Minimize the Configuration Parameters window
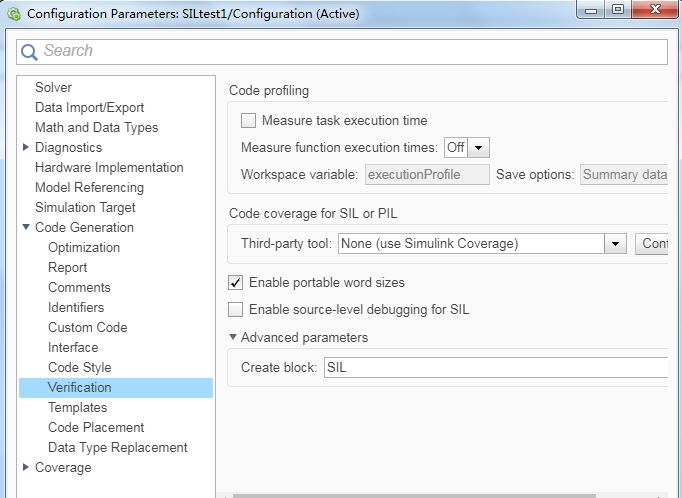The image size is (682, 498). (591, 10)
